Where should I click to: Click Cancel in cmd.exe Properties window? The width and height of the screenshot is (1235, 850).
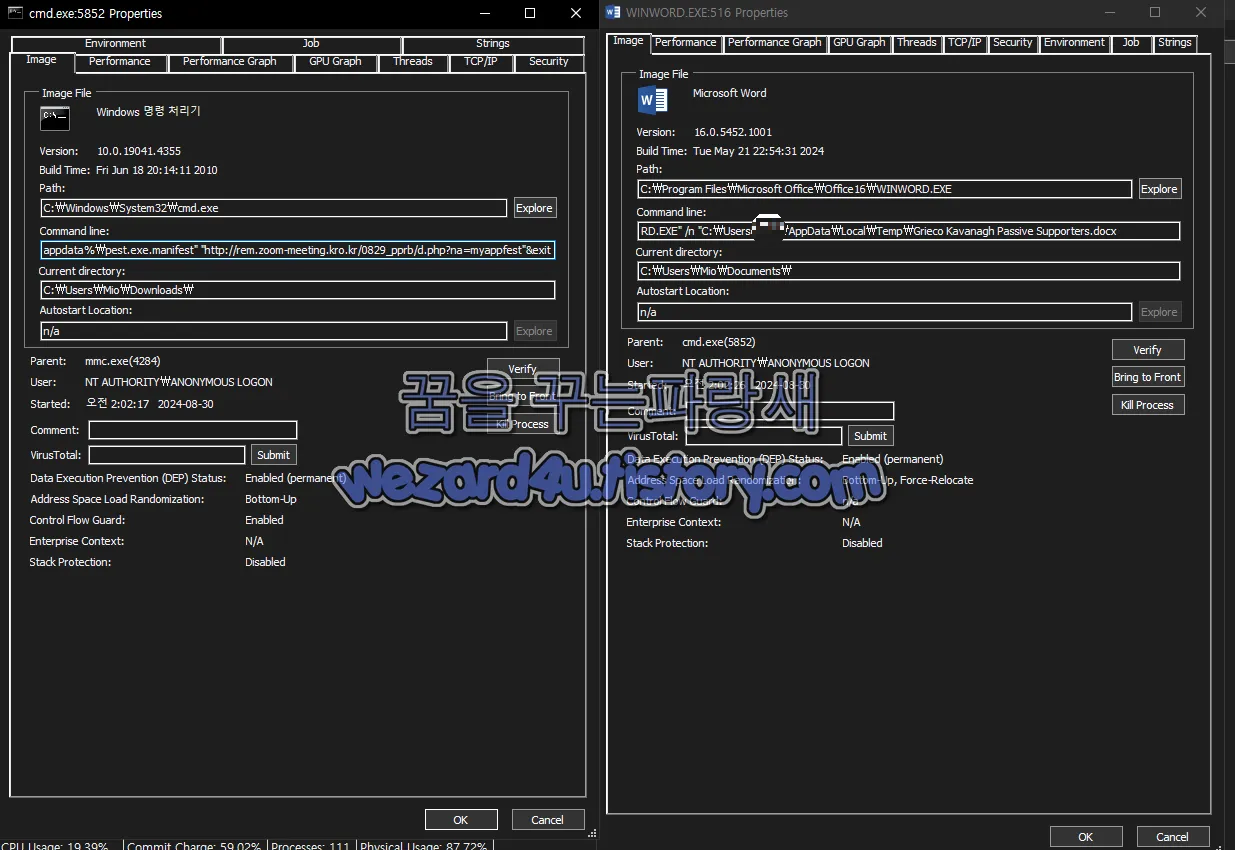[x=548, y=820]
